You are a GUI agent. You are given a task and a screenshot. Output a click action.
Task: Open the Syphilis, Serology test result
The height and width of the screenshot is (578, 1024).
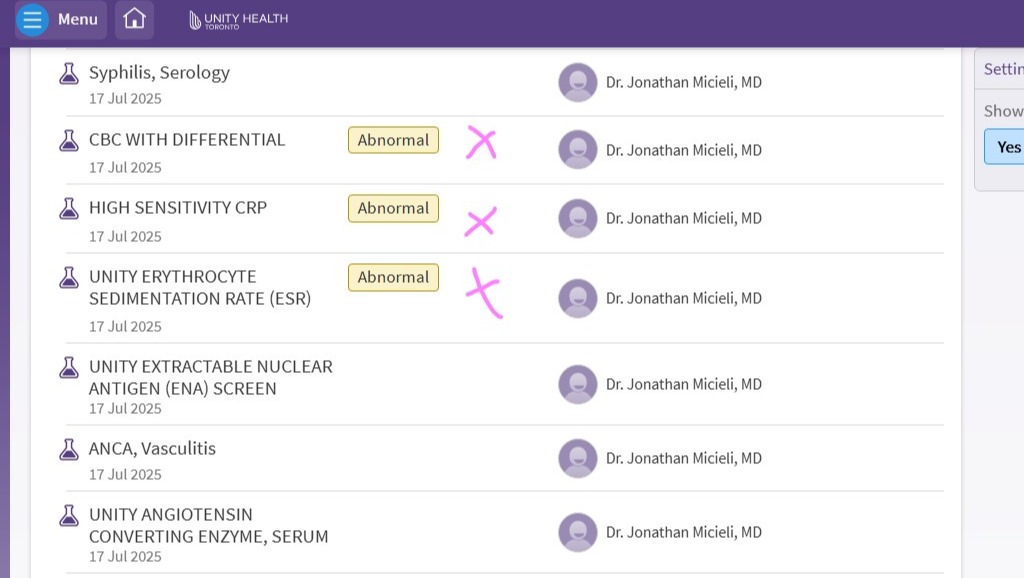point(159,73)
